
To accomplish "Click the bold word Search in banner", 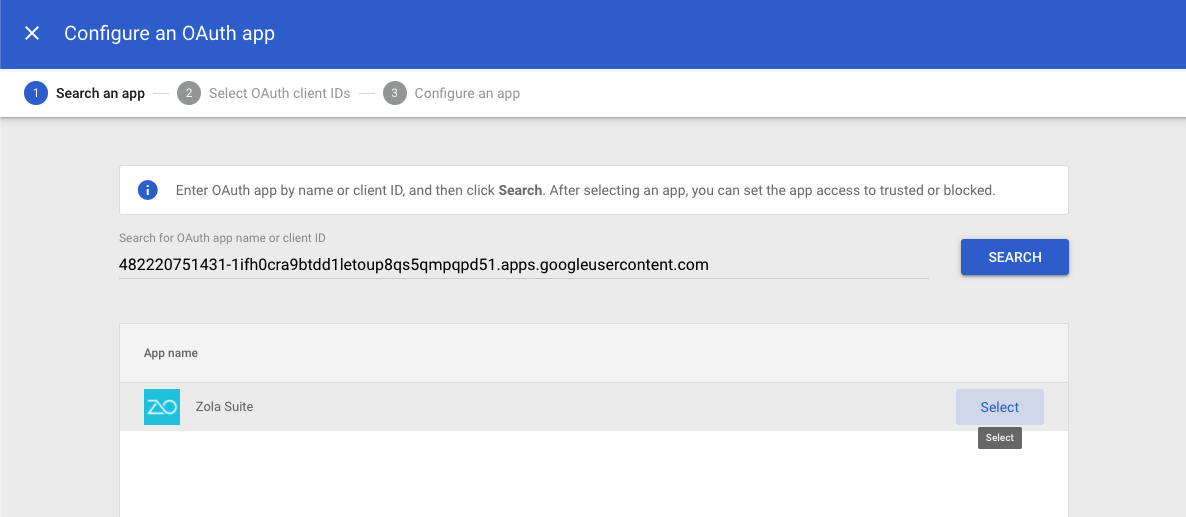I will 520,190.
